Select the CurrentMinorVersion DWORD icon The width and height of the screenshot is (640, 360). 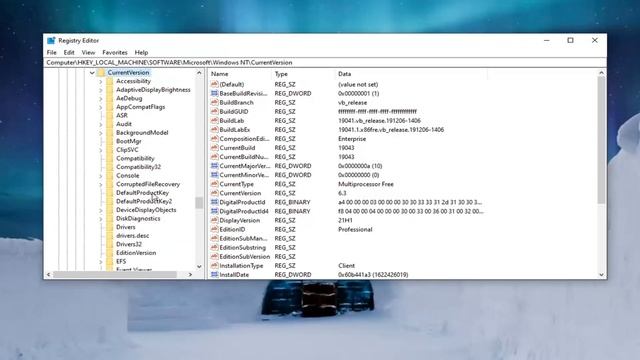214,175
